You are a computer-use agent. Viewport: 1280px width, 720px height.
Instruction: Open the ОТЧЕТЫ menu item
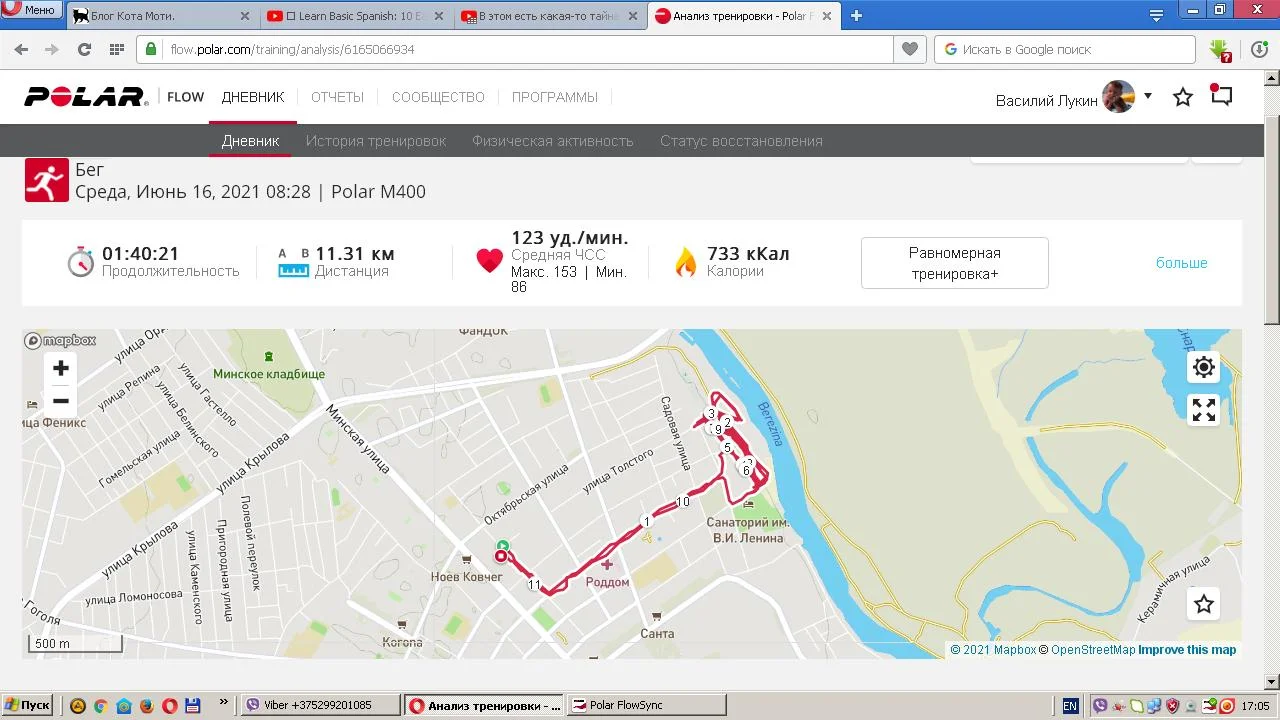click(337, 97)
